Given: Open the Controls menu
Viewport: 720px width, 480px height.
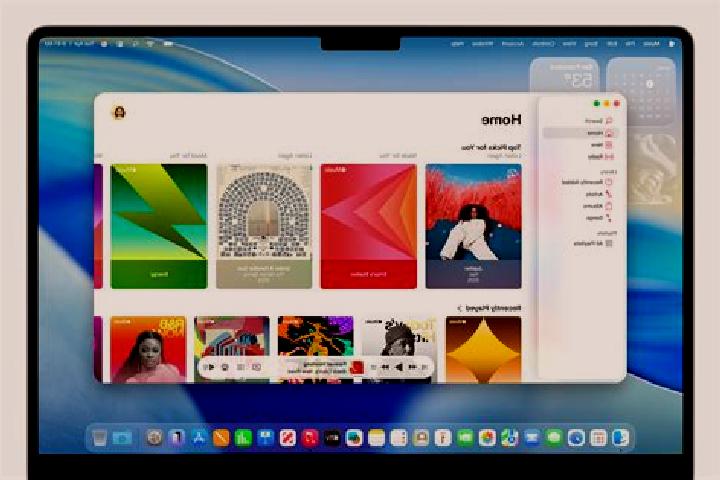Looking at the screenshot, I should click(543, 44).
